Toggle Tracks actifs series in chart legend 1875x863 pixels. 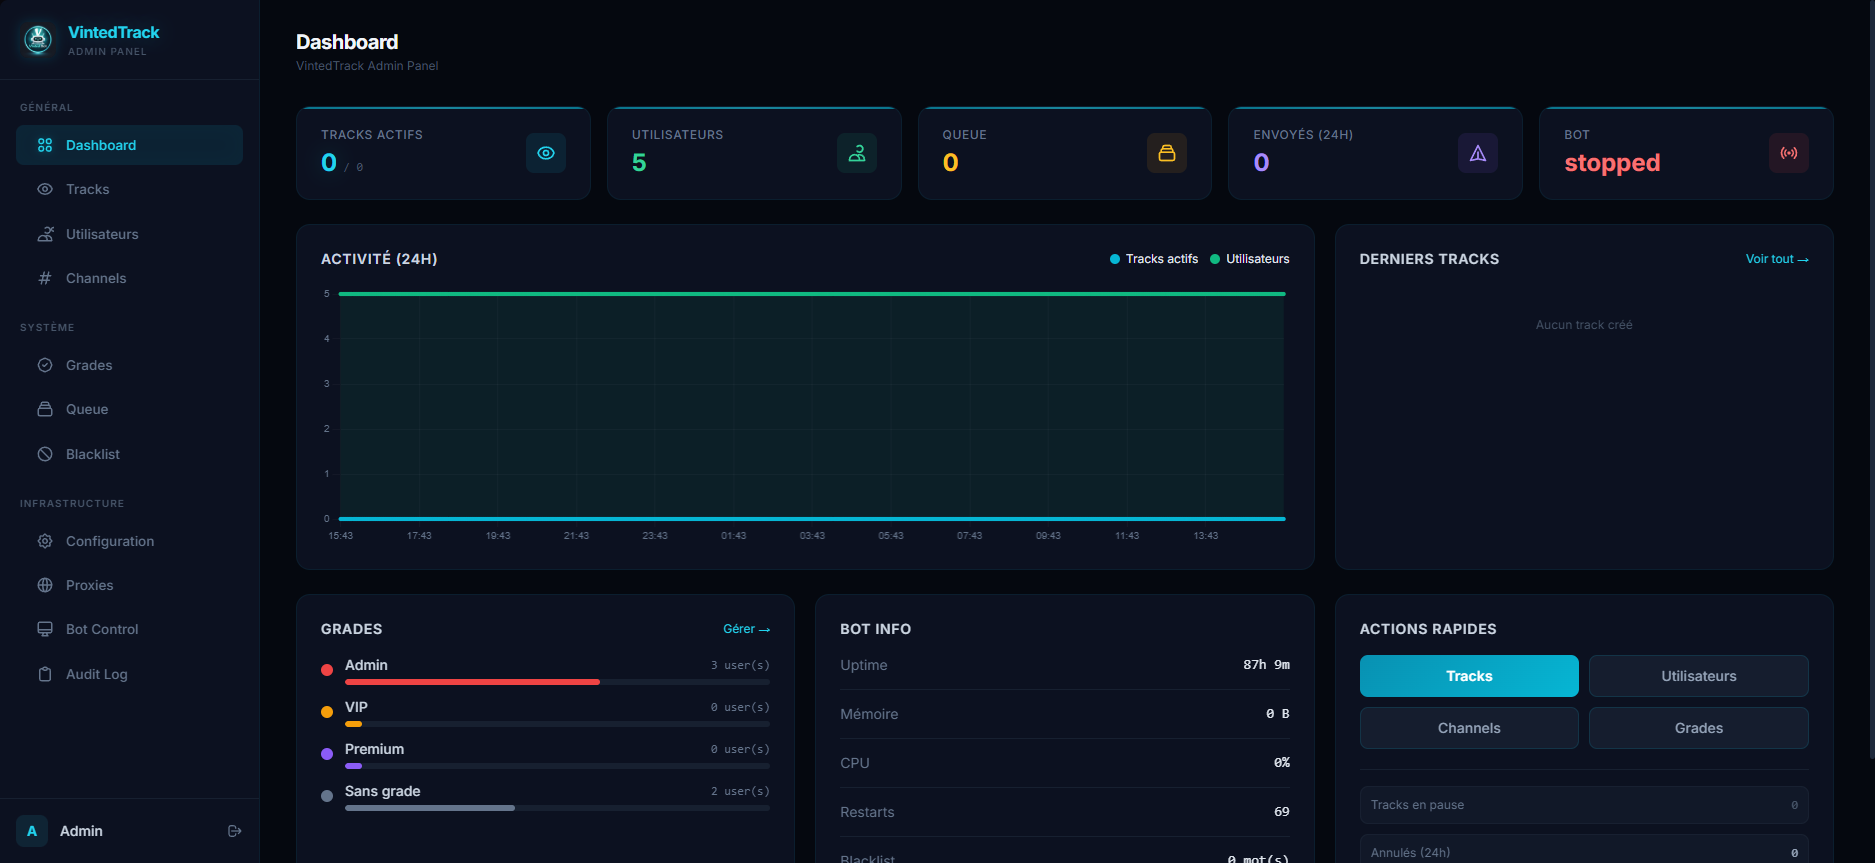pyautogui.click(x=1154, y=259)
